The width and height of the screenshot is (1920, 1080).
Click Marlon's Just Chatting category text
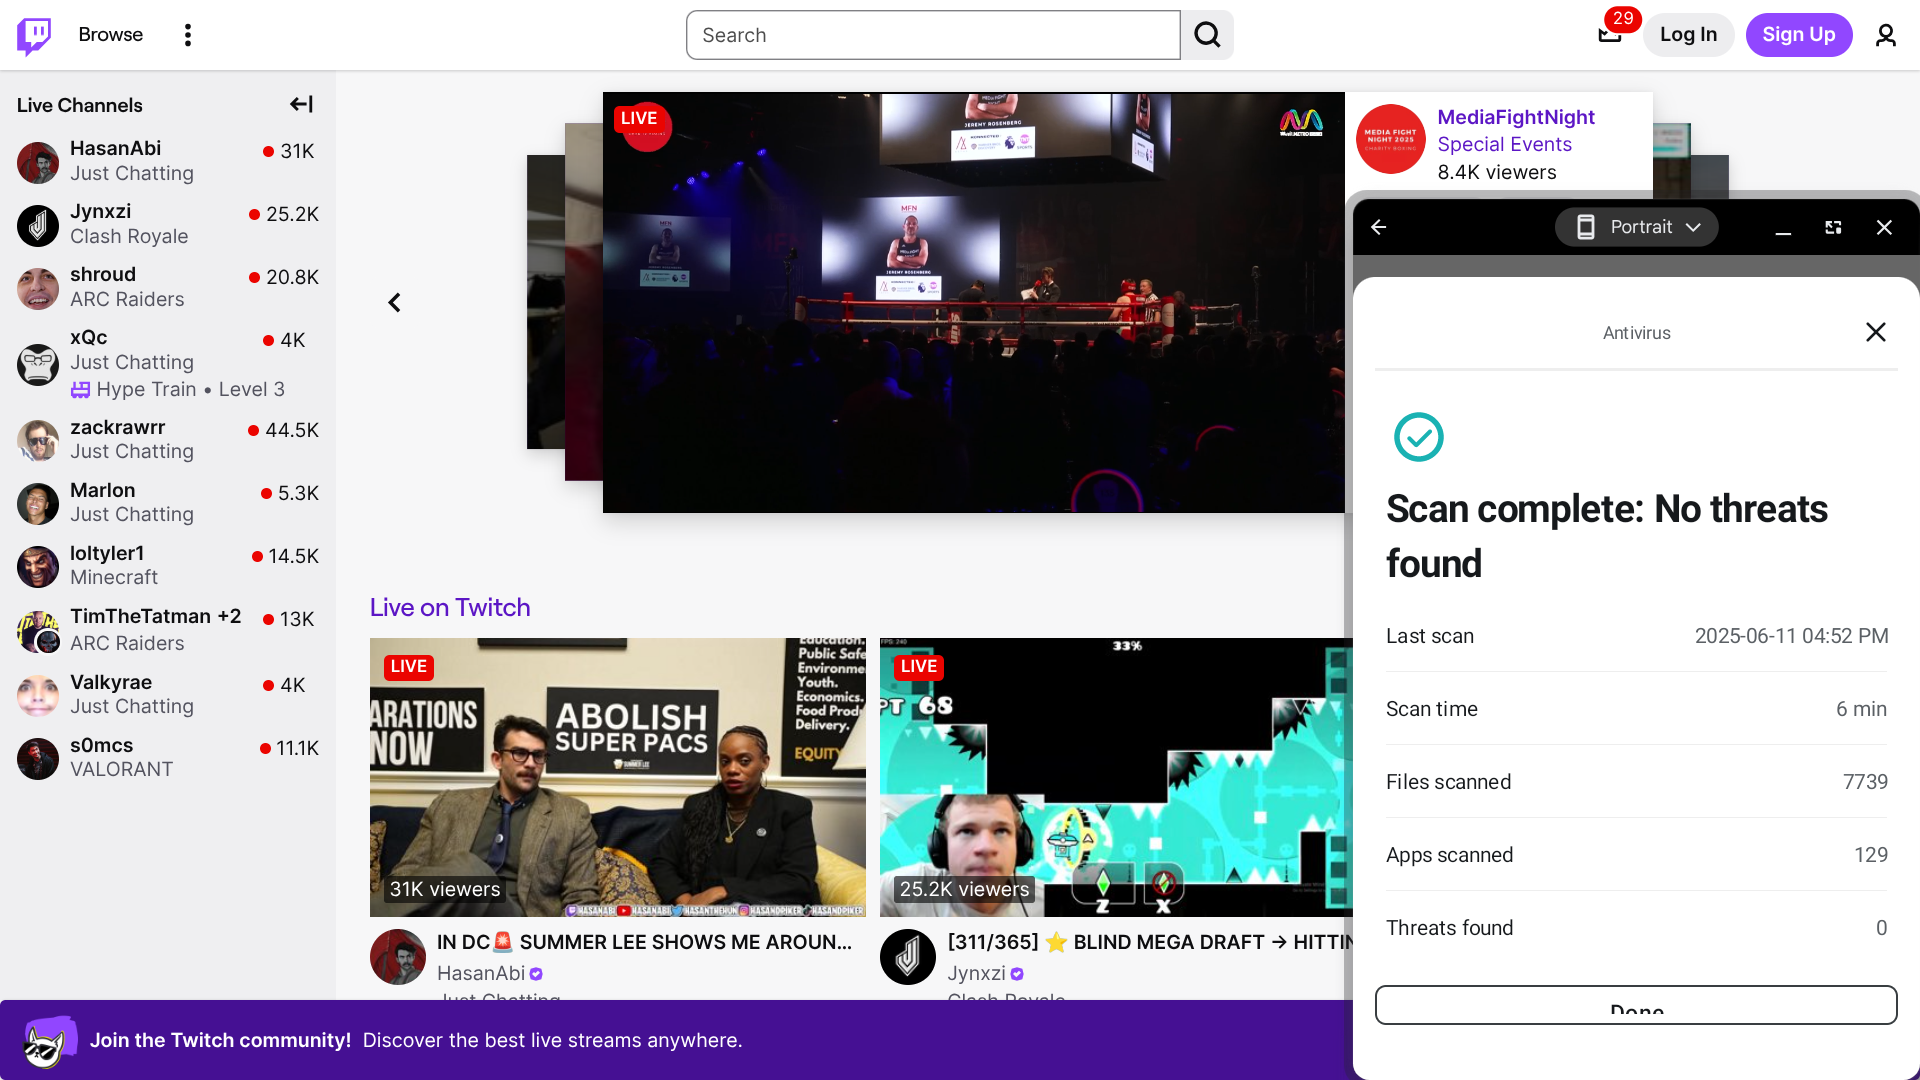coord(132,514)
